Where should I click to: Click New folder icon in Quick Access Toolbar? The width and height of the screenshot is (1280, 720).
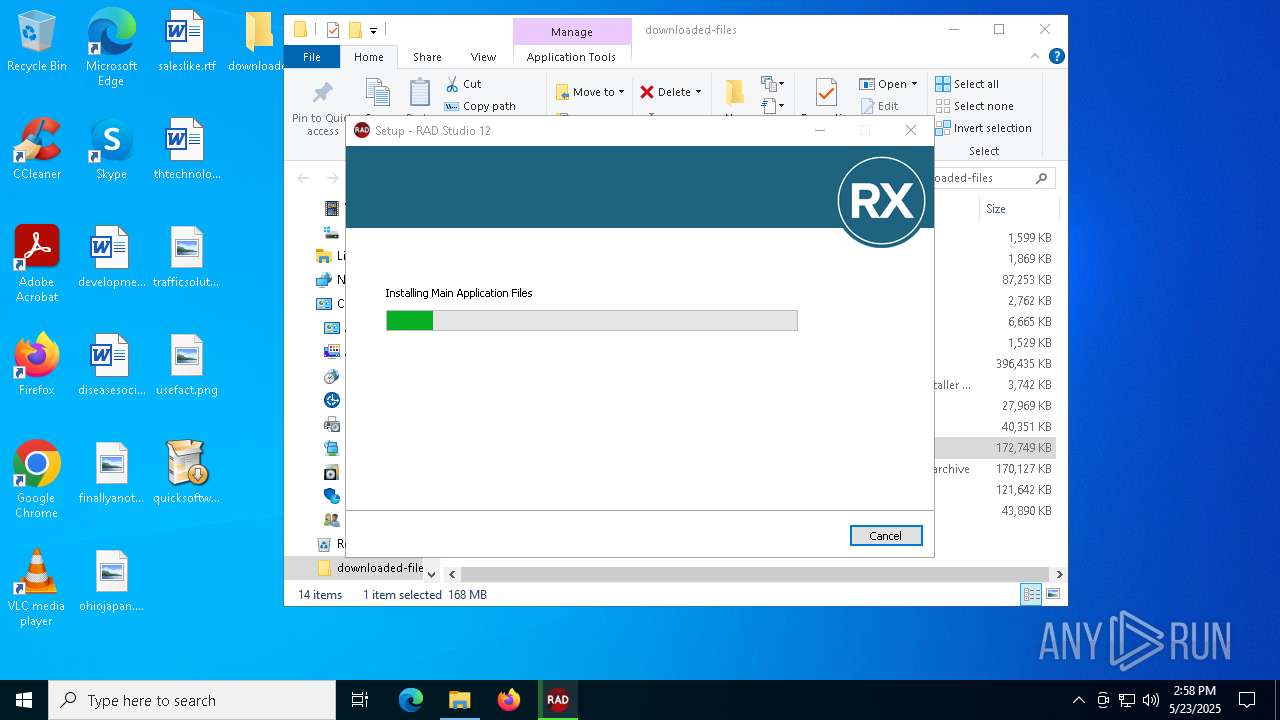coord(354,30)
